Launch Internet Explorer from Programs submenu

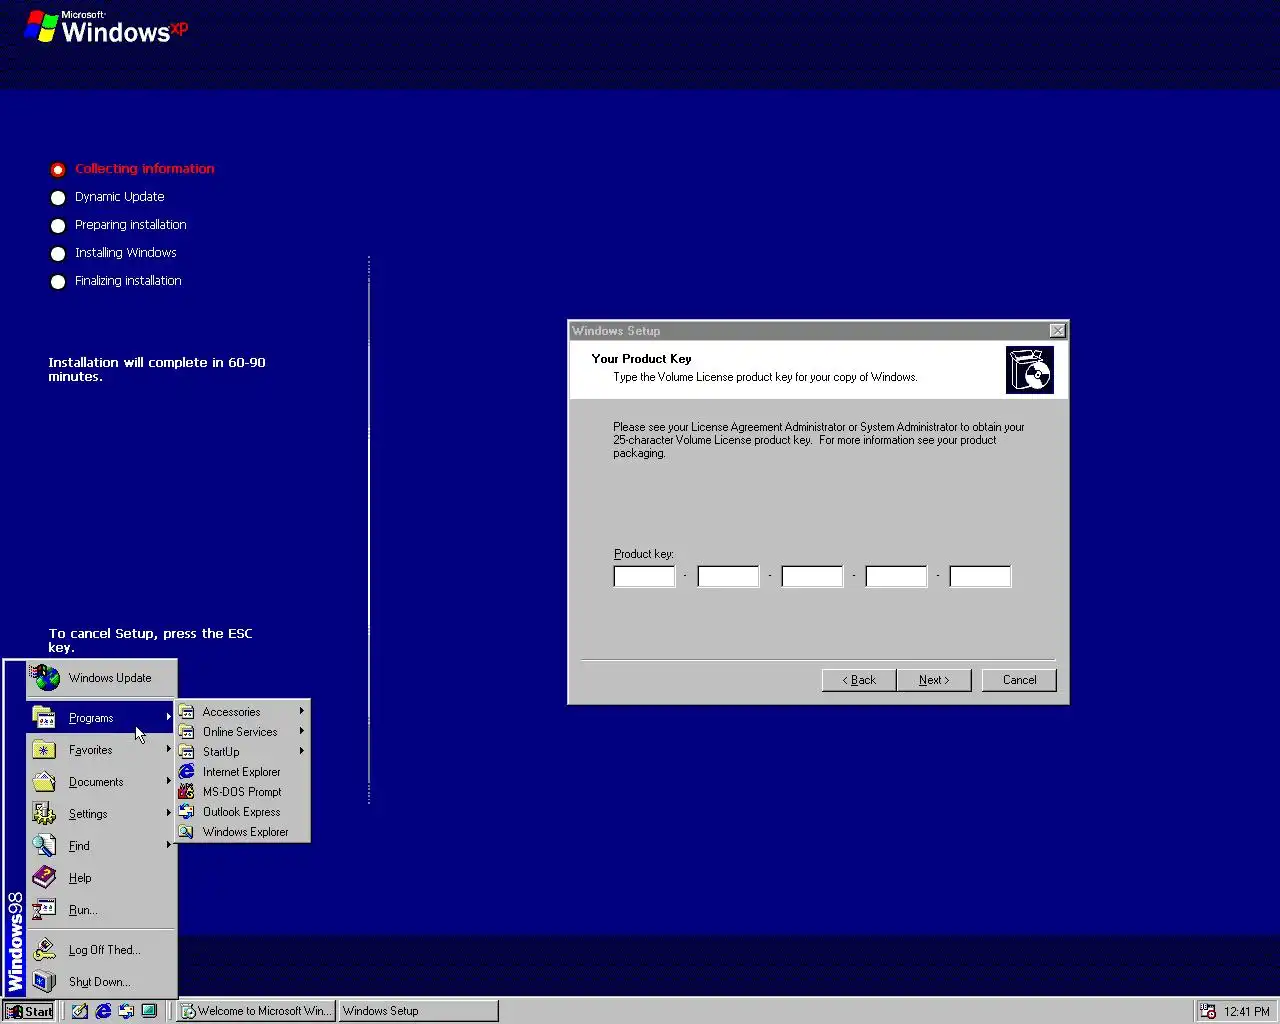coord(242,772)
